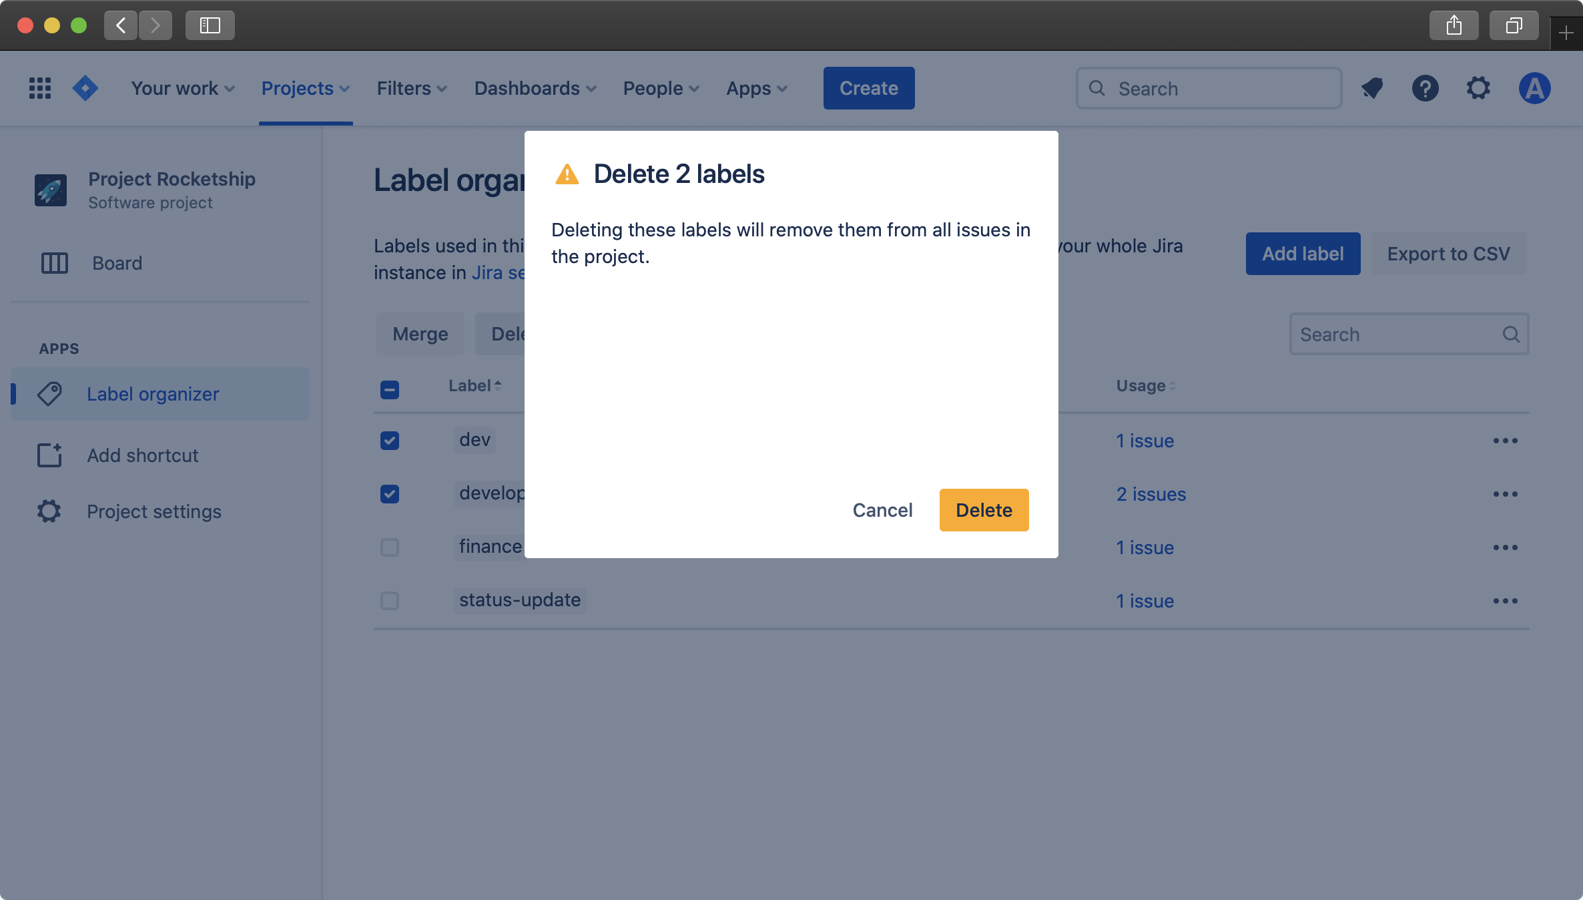Expand the People dropdown
Image resolution: width=1583 pixels, height=900 pixels.
661,88
